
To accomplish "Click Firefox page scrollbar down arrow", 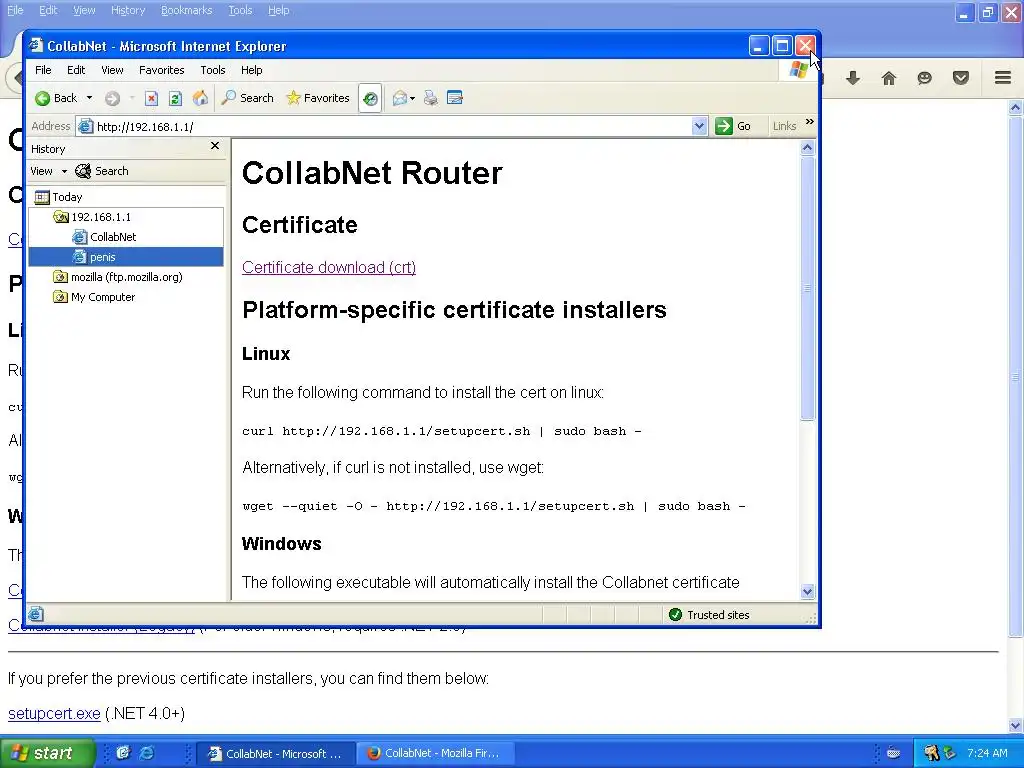I will click(1015, 726).
